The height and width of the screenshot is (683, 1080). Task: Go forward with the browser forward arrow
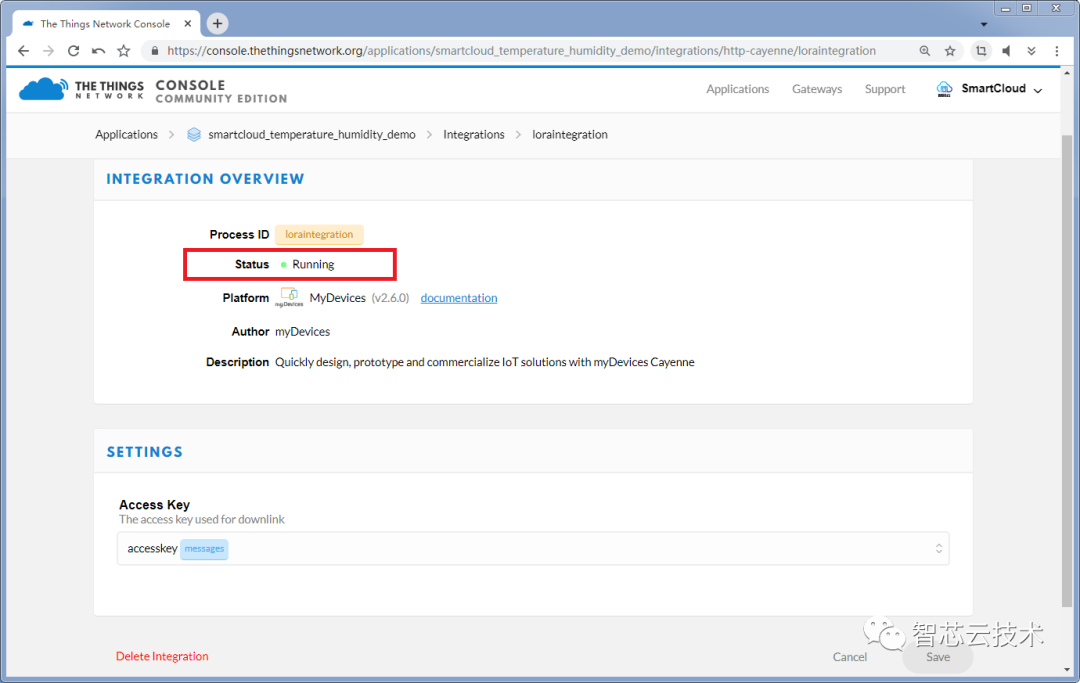click(x=48, y=50)
